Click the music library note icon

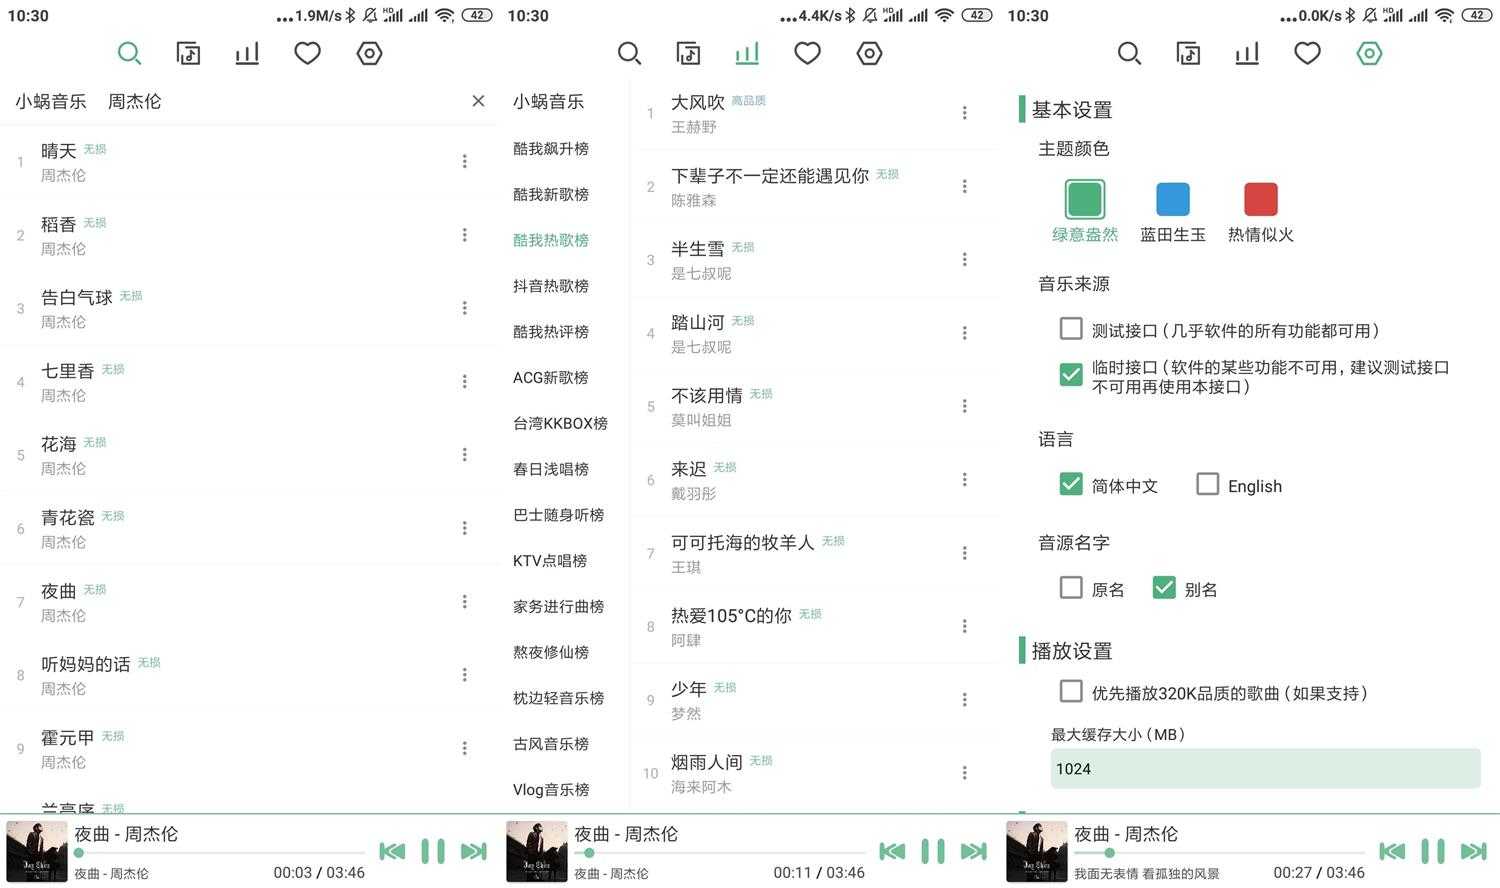(x=689, y=53)
